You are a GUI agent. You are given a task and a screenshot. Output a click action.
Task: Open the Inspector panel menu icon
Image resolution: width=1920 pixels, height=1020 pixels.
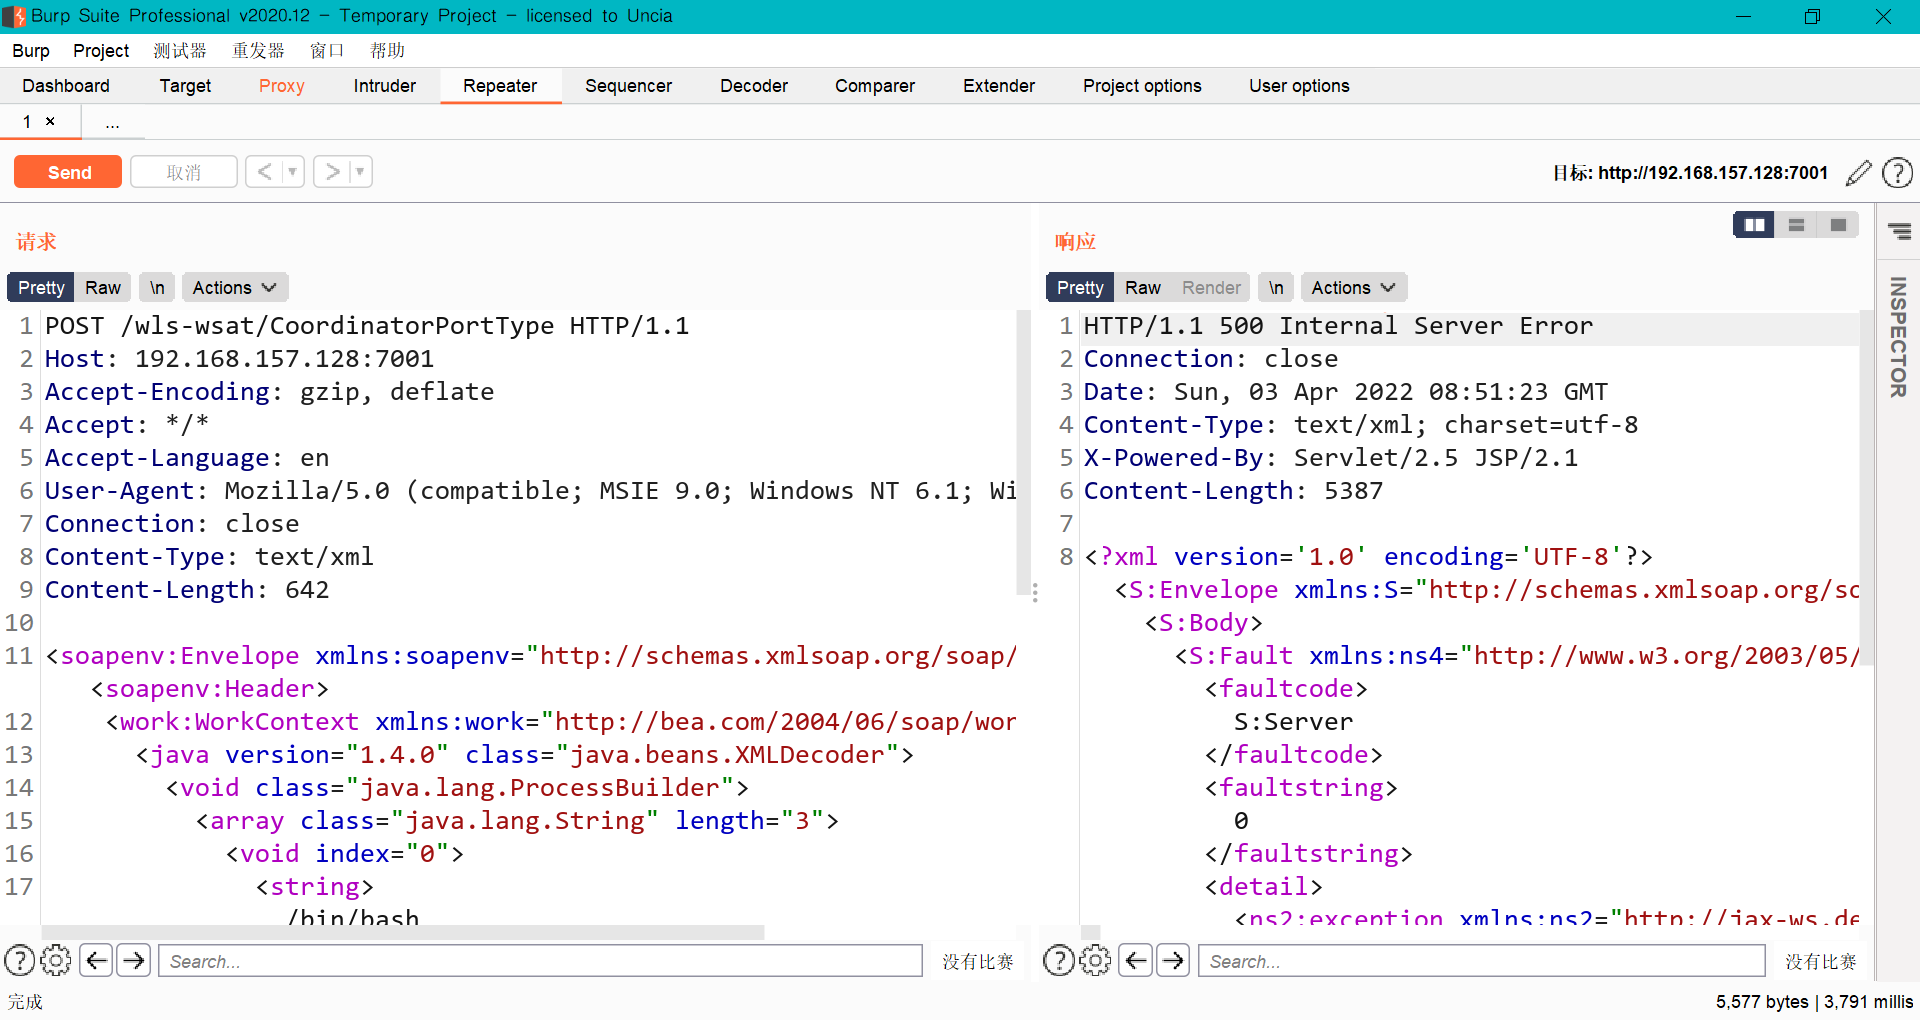(x=1899, y=232)
